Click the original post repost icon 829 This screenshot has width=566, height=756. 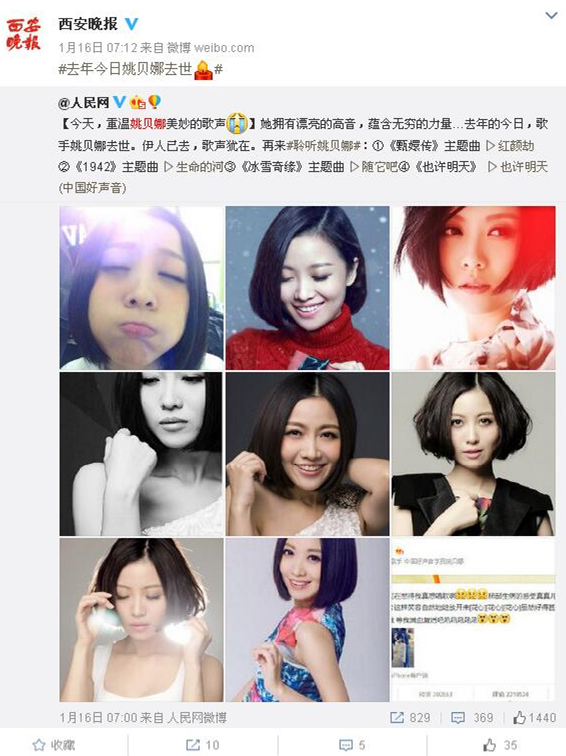pyautogui.click(x=410, y=718)
